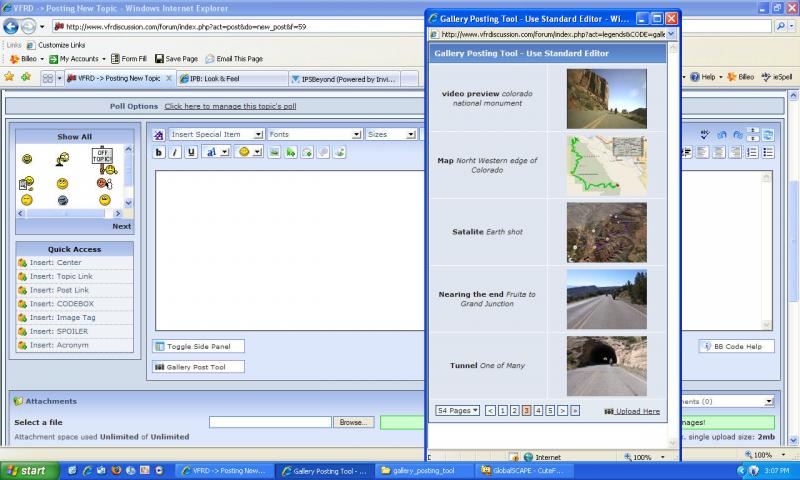Open the emoticon picker dropdown arrow
Screen dimensions: 800x480
[258, 152]
